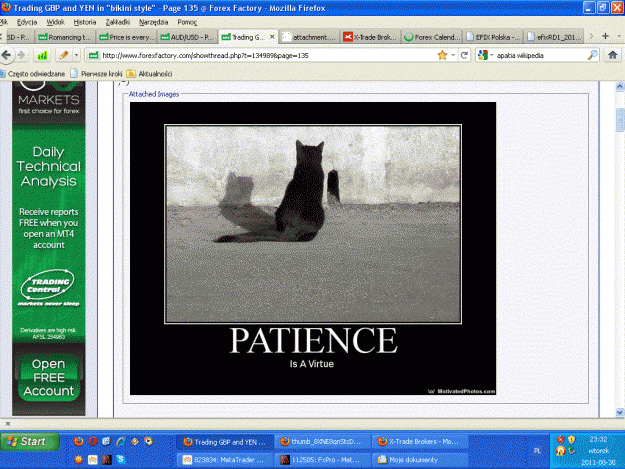Click the search magnifier icon

coord(592,55)
